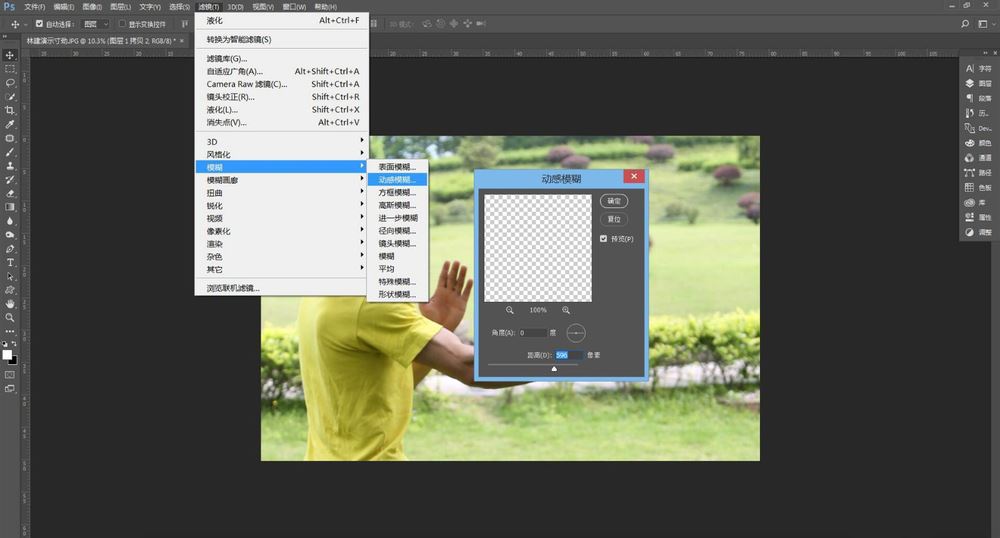Select the Type tool in the toolbox
1000x538 pixels.
(10, 262)
